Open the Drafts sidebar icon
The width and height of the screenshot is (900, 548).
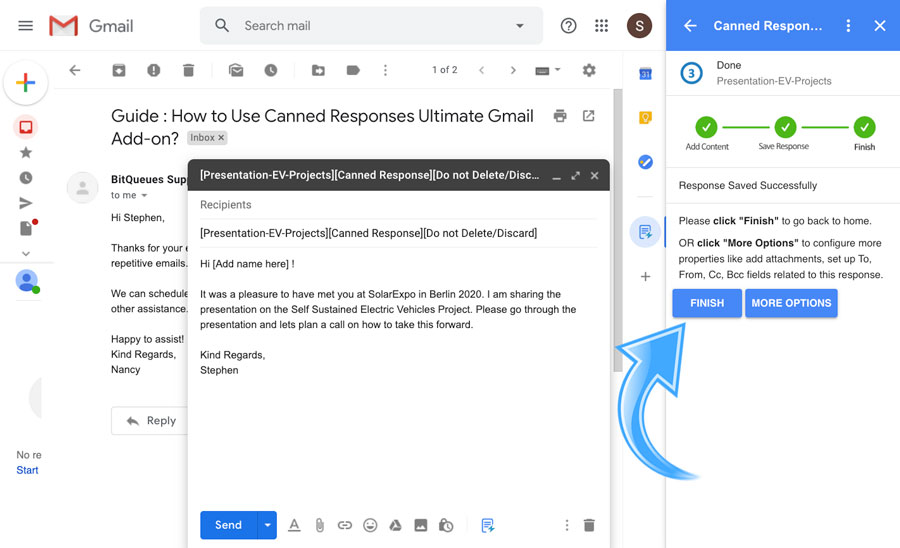pos(26,228)
